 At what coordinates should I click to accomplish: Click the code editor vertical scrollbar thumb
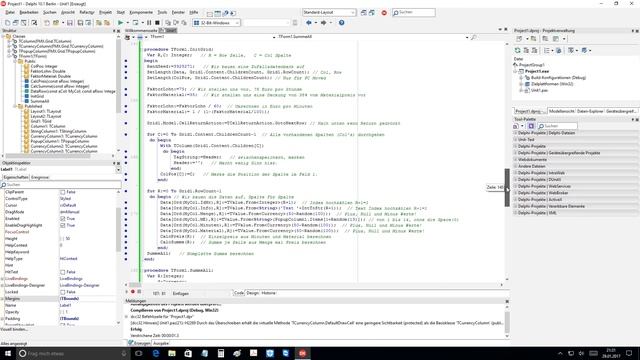click(x=507, y=188)
